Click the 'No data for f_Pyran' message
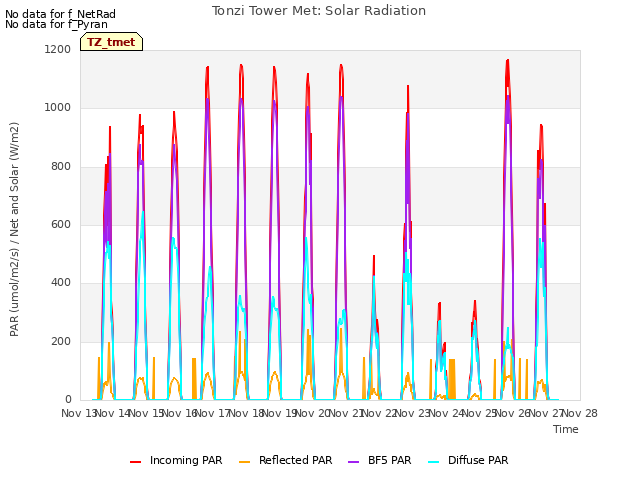640x480 pixels. point(56,24)
